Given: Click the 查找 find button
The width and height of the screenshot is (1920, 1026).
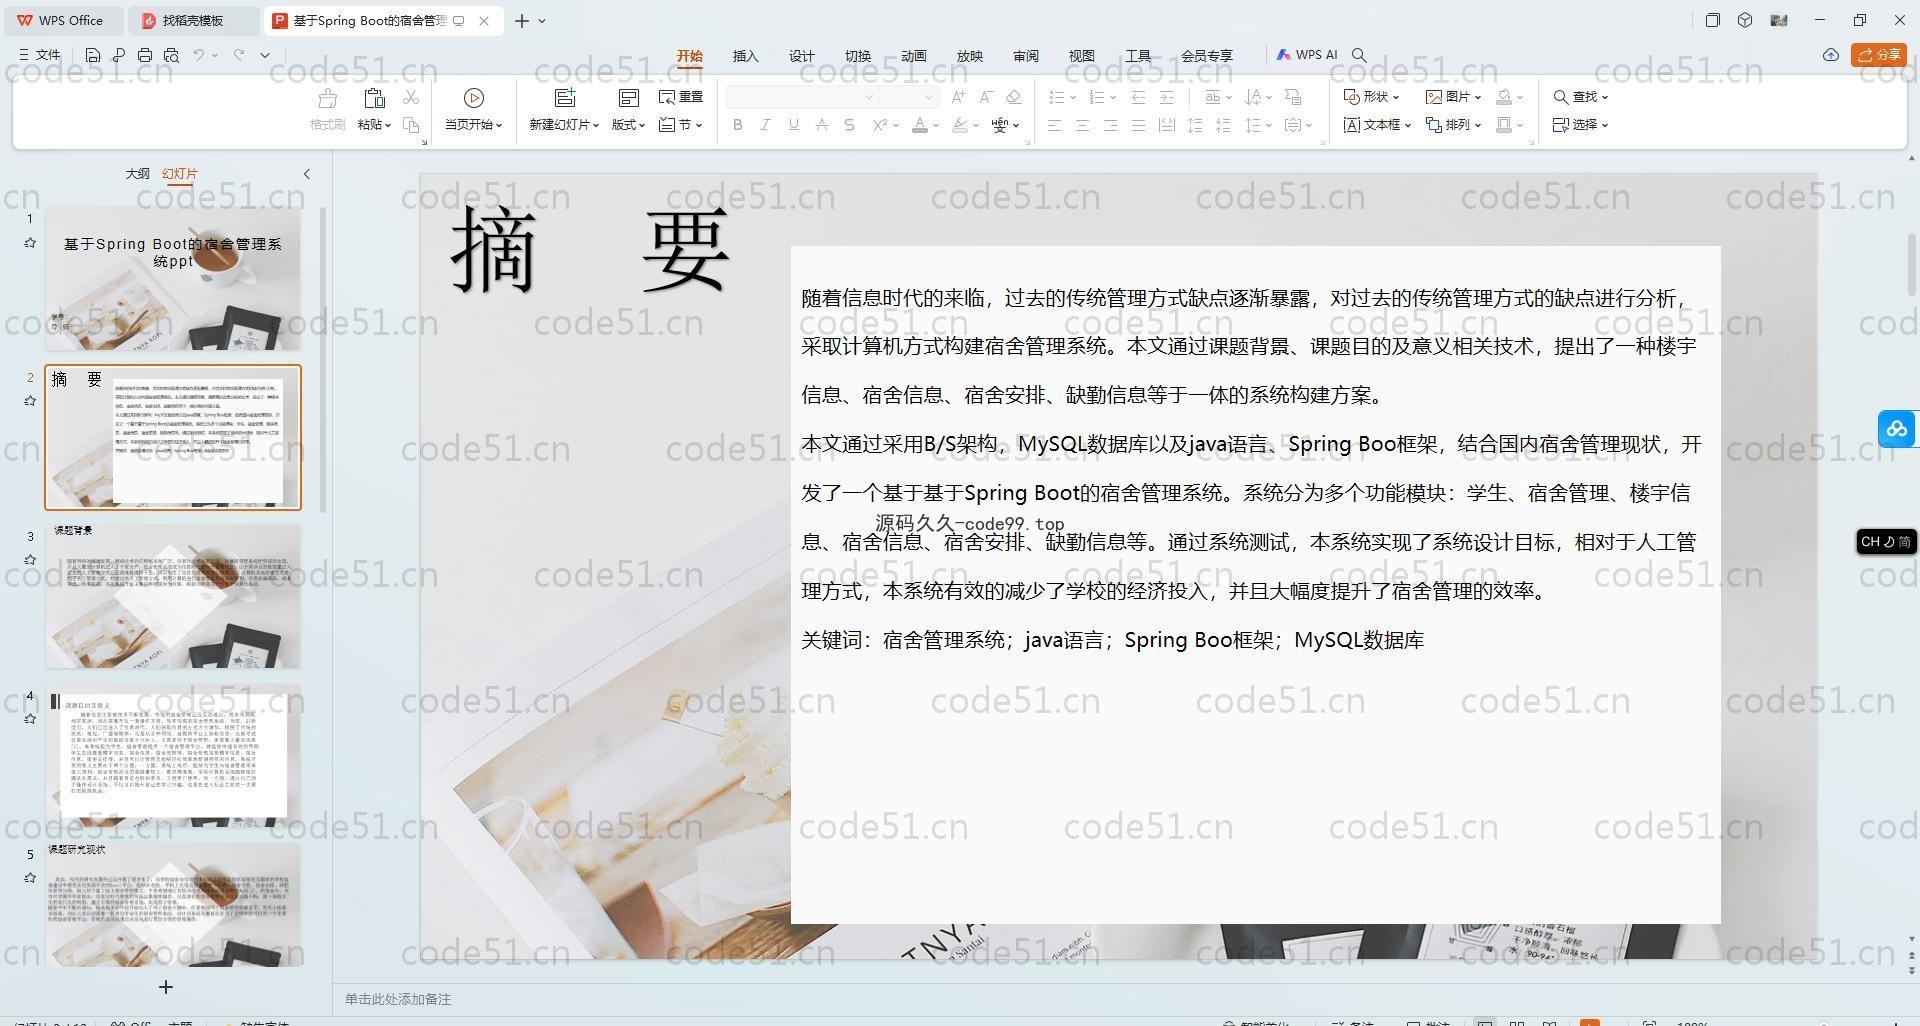Looking at the screenshot, I should pyautogui.click(x=1580, y=97).
